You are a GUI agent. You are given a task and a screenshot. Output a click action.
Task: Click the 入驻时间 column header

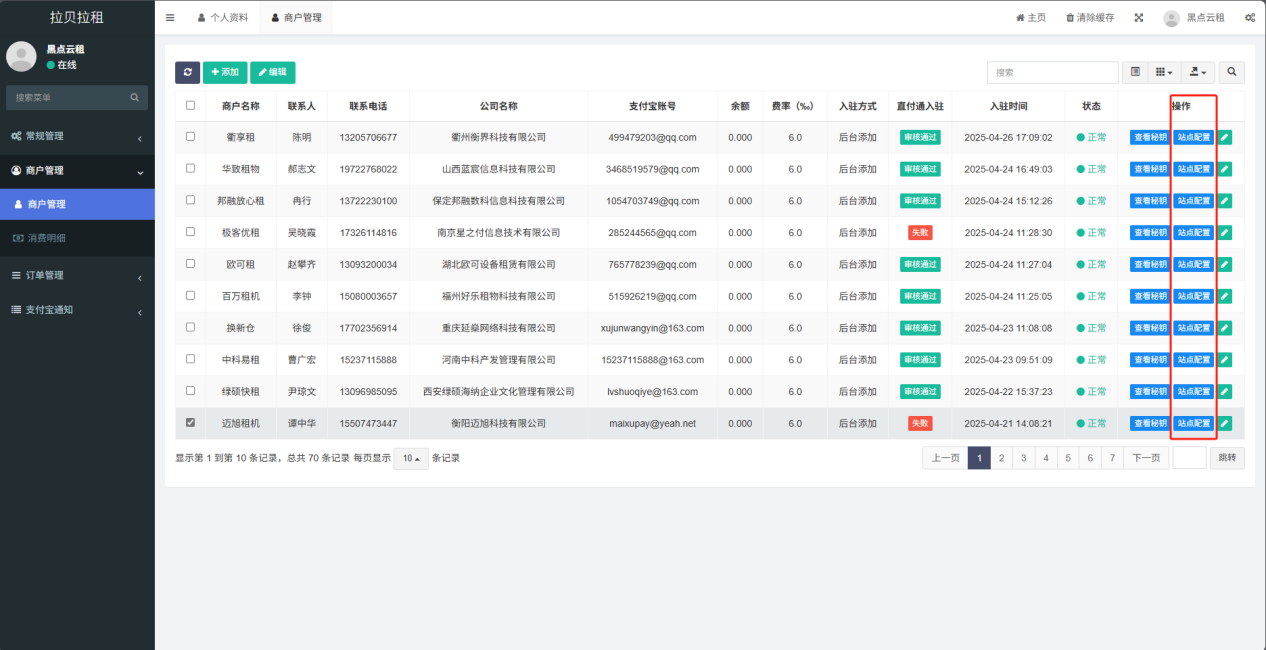1008,106
